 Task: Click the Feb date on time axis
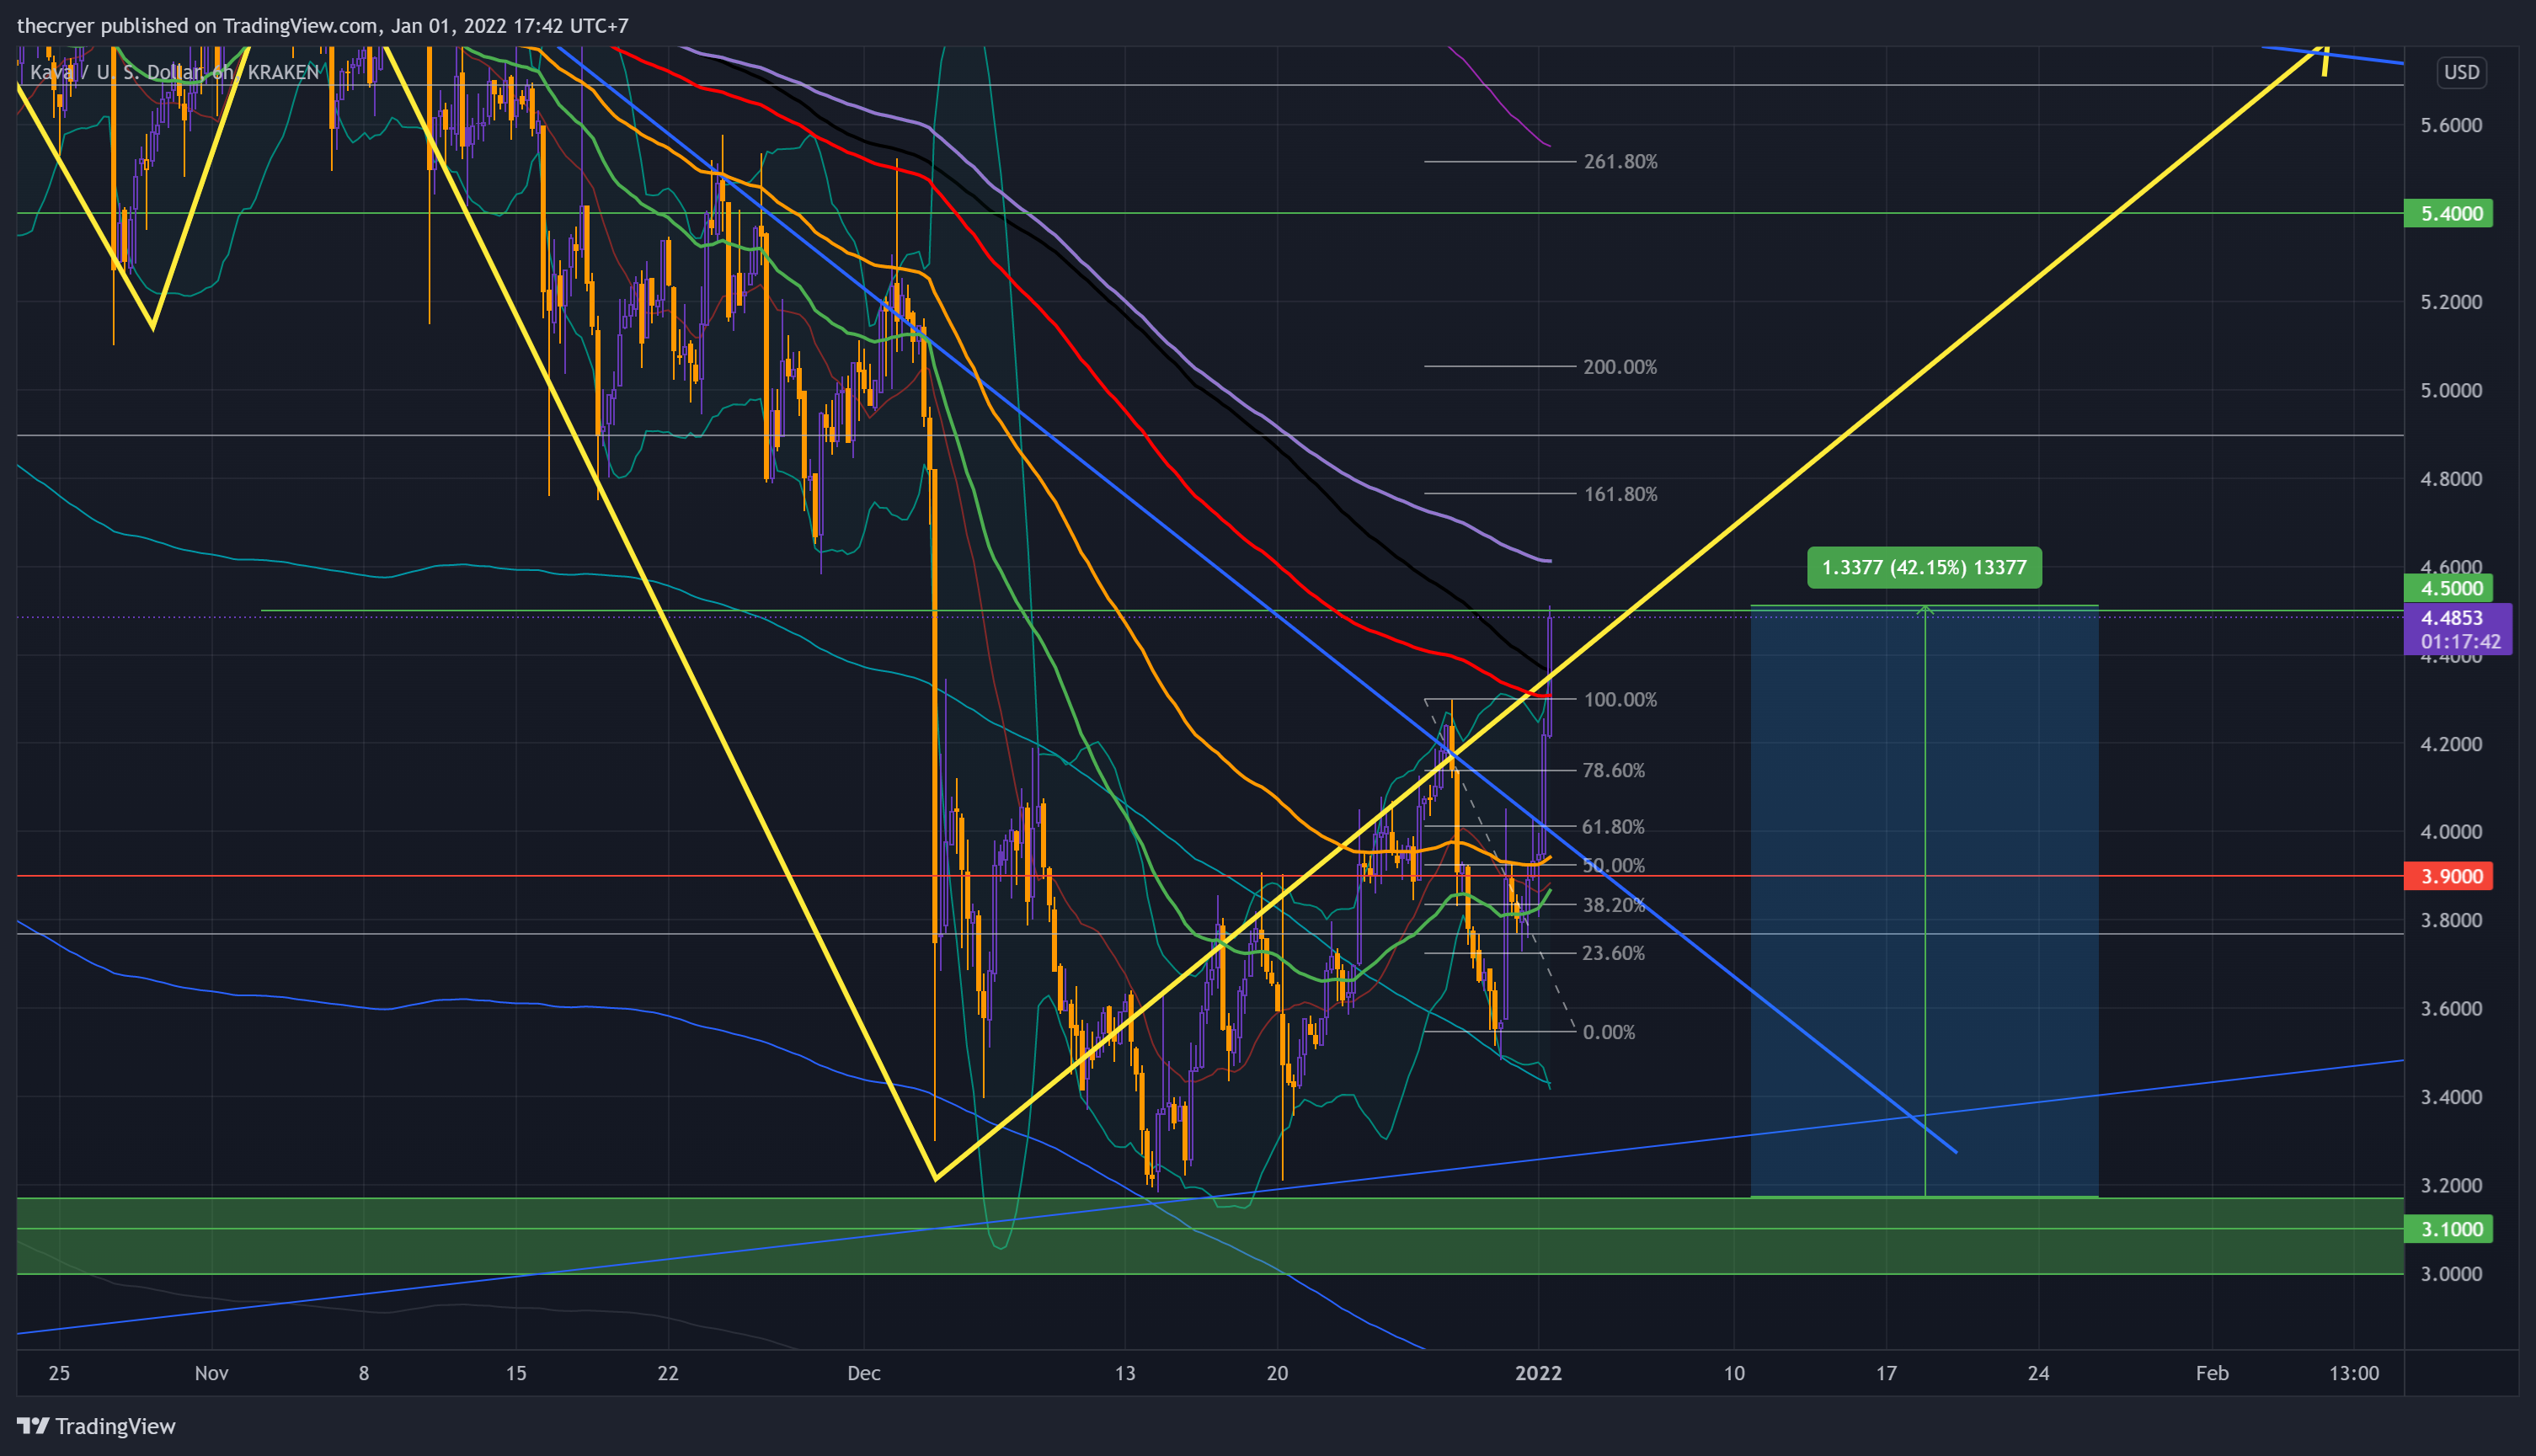(2212, 1373)
